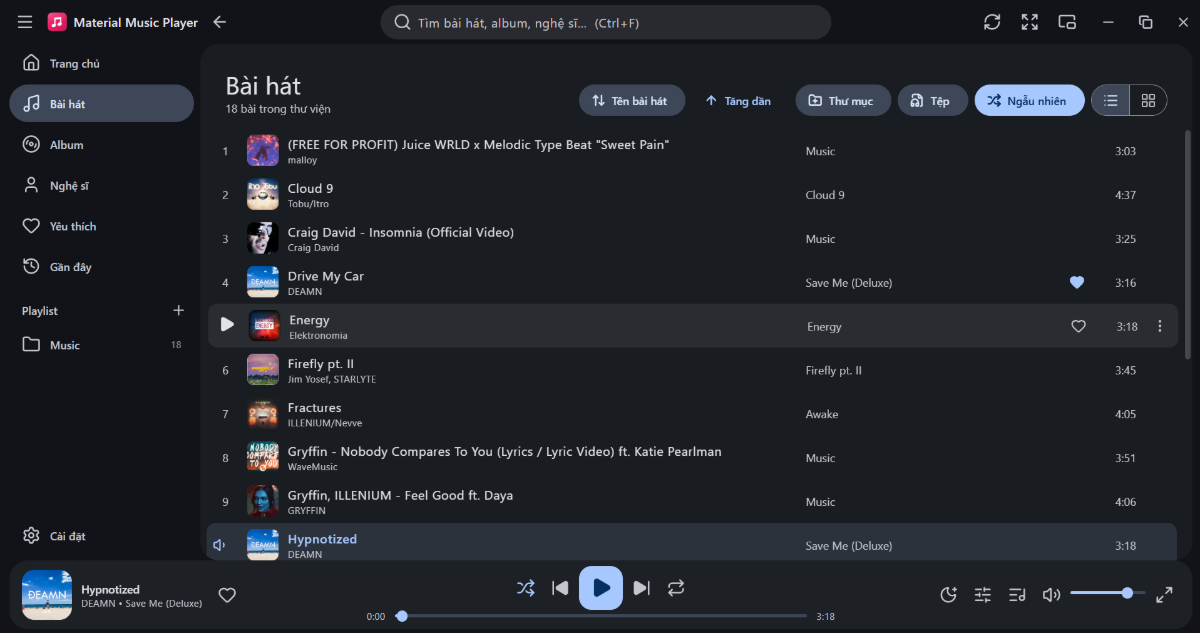Click the playback progress bar

point(601,616)
